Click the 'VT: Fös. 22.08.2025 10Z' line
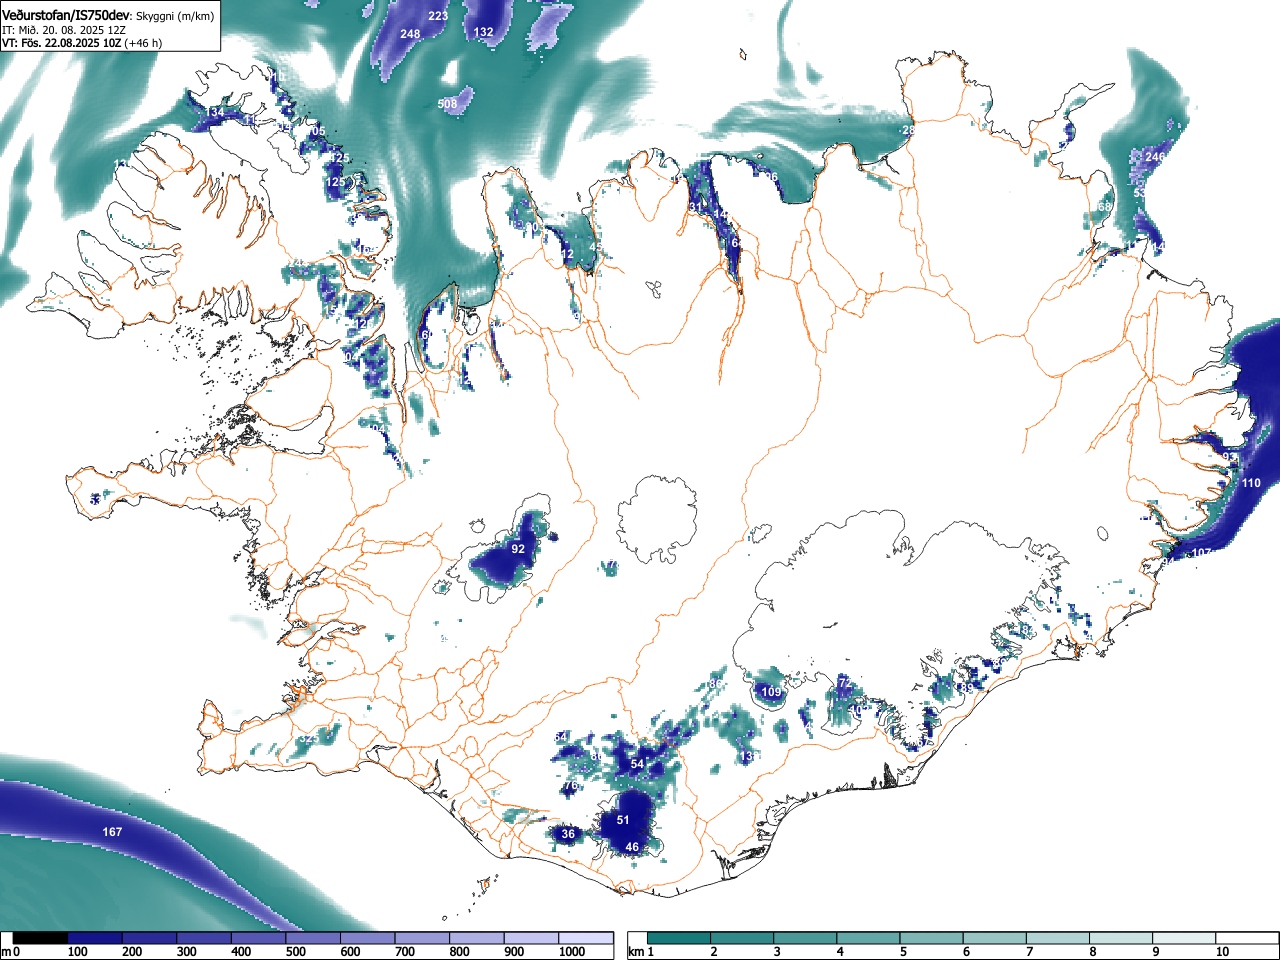 pos(62,43)
